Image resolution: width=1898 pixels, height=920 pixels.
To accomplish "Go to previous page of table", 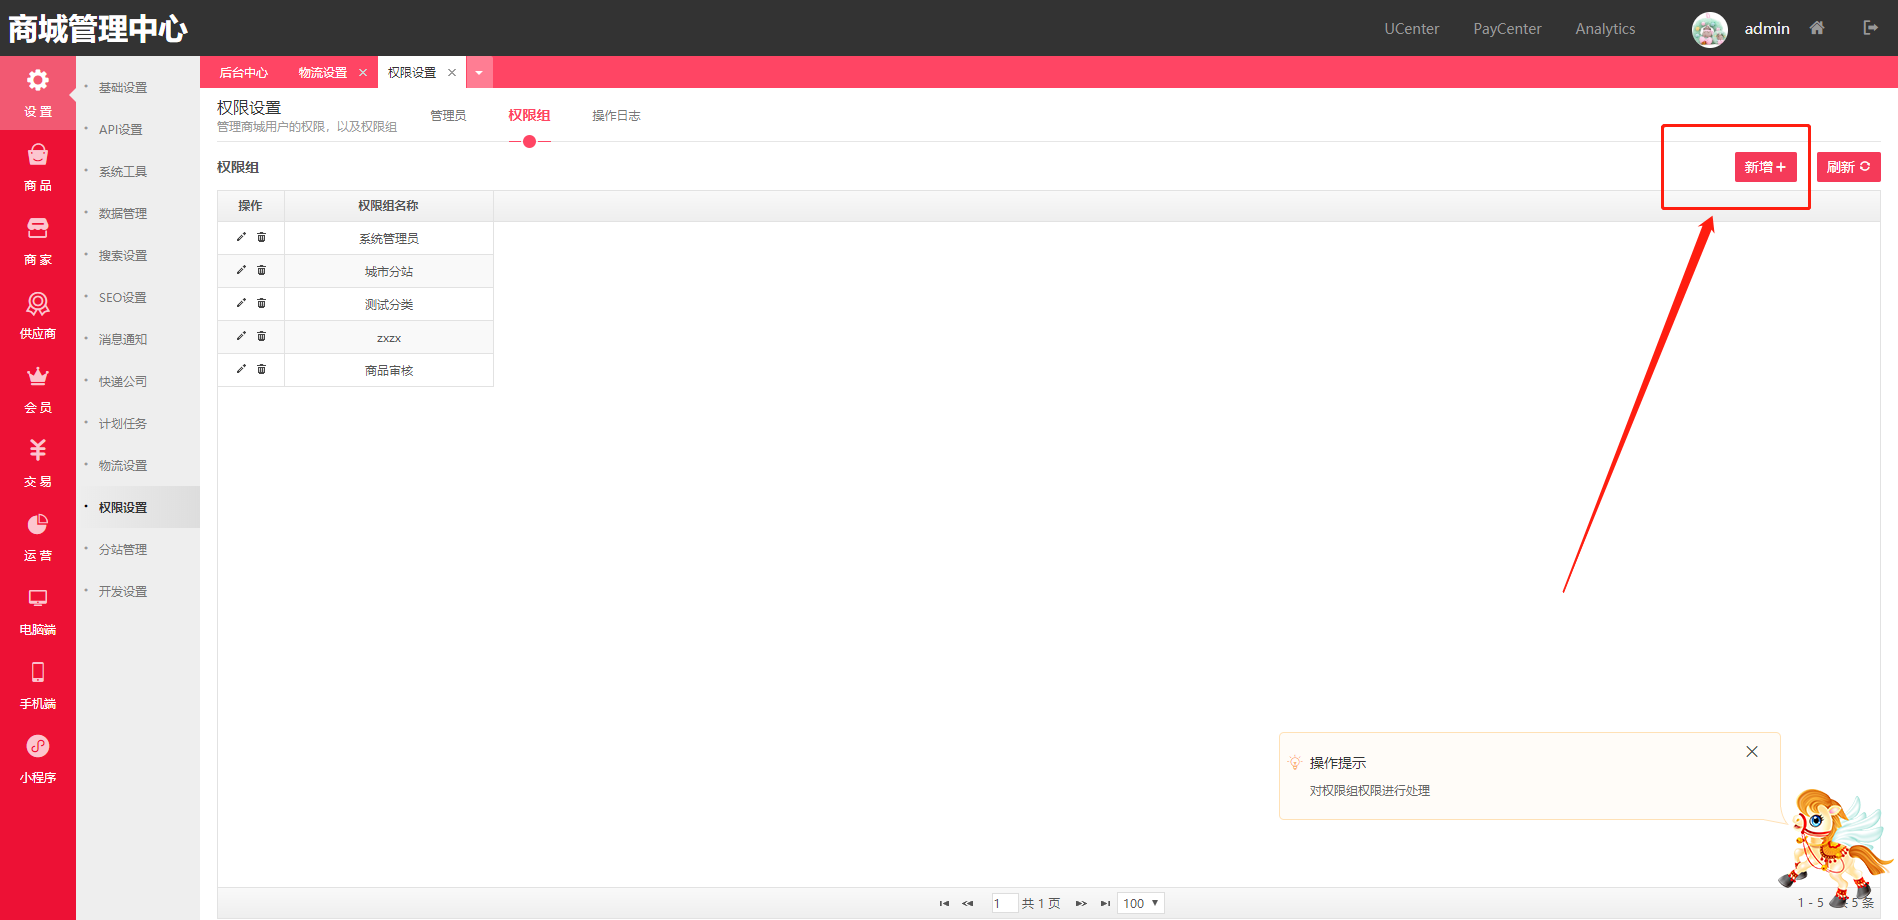I will (967, 903).
